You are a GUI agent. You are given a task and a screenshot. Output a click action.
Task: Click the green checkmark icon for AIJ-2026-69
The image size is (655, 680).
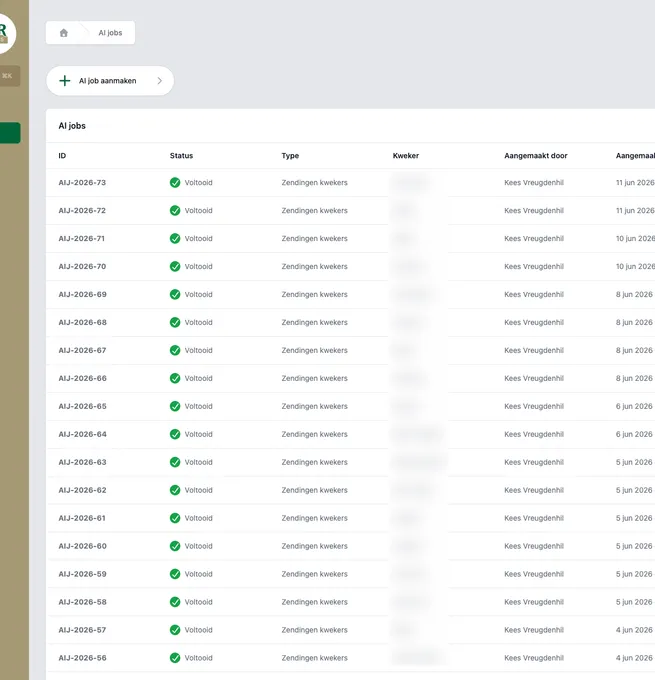pos(175,294)
